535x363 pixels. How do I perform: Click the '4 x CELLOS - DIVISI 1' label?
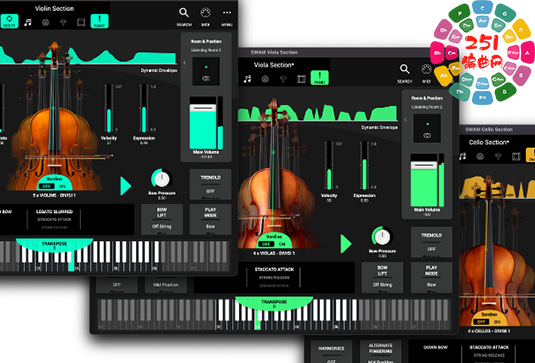pyautogui.click(x=489, y=331)
